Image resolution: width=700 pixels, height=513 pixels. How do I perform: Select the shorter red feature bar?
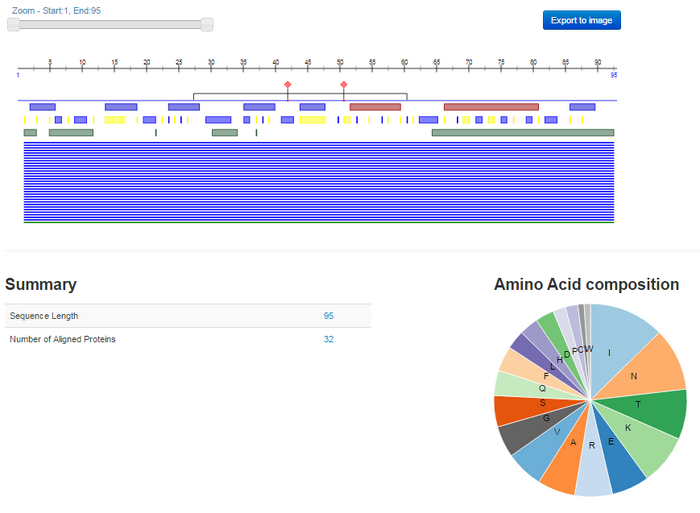tap(375, 106)
